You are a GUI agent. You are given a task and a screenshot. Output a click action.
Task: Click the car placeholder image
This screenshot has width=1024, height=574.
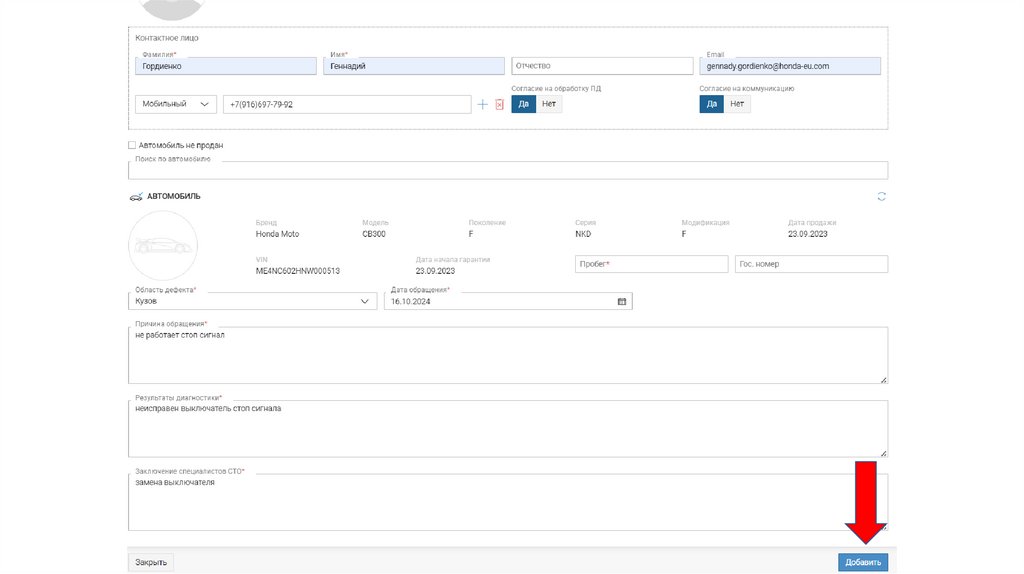tap(163, 245)
